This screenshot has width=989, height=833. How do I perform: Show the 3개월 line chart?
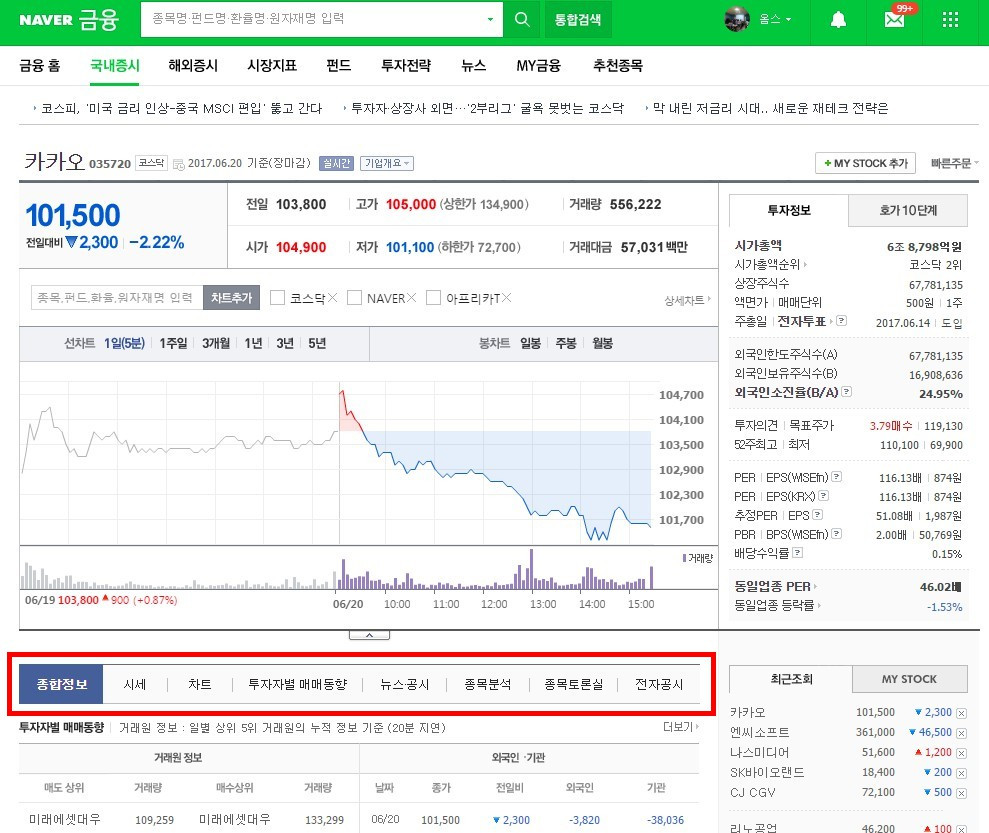click(x=216, y=343)
